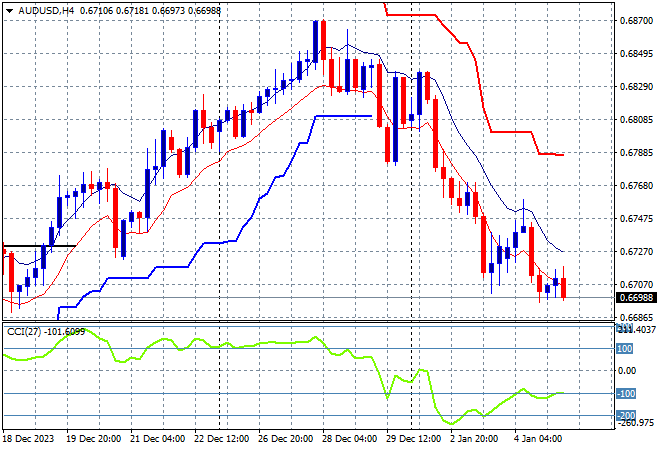Image resolution: width=660 pixels, height=450 pixels.
Task: Select the 18 Dec 2023 time label
Action: click(29, 439)
